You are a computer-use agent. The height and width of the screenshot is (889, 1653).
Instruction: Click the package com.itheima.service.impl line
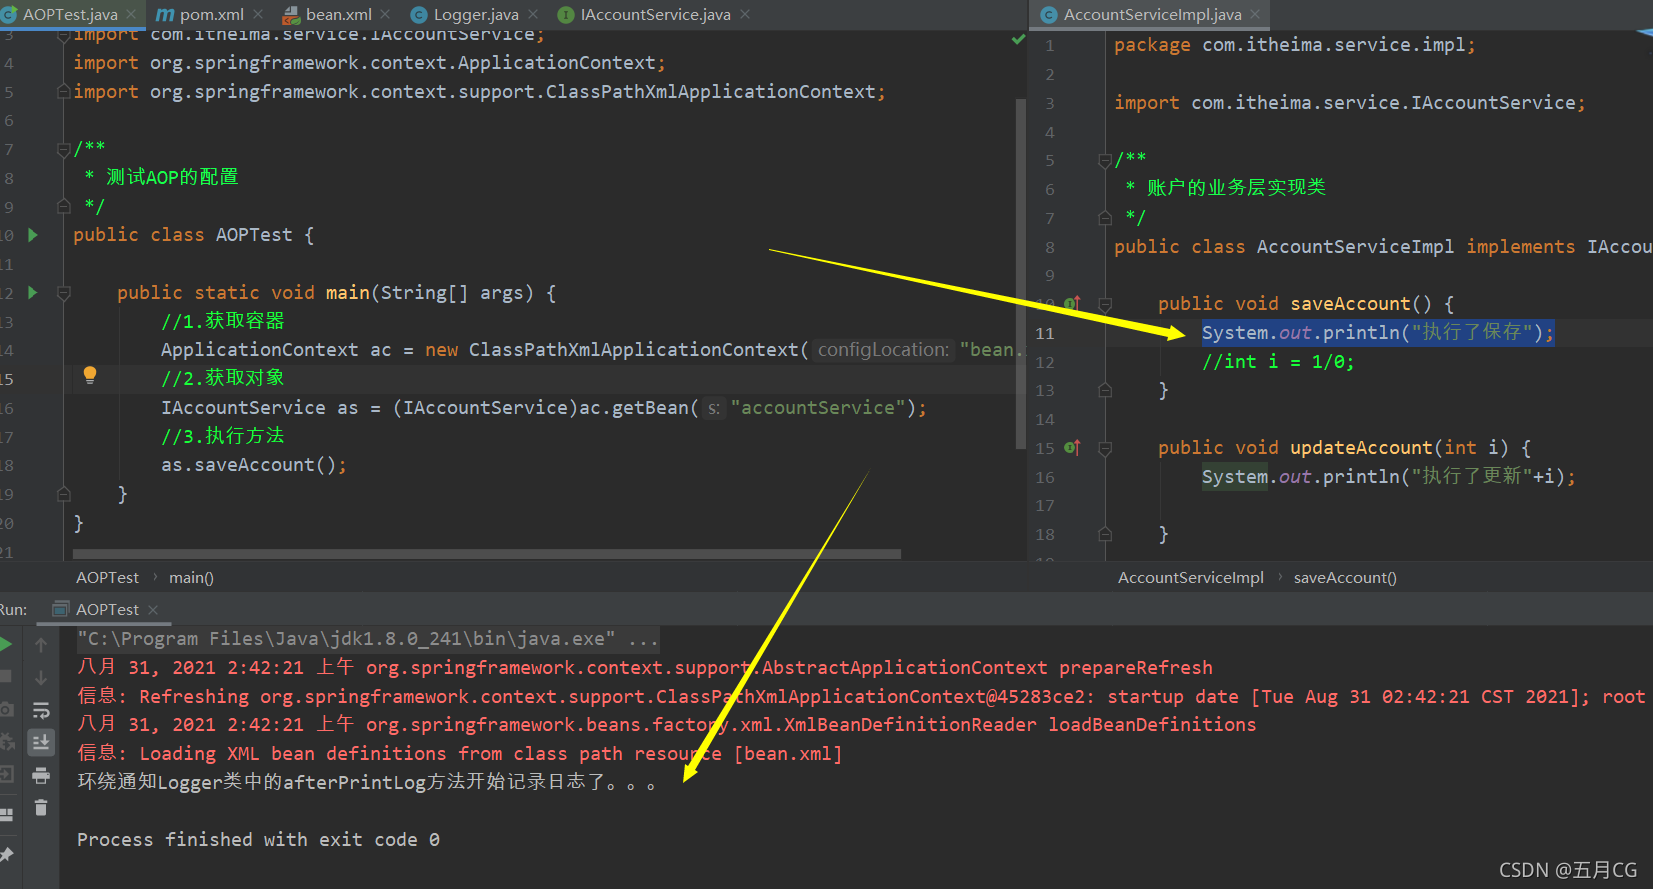[1295, 45]
